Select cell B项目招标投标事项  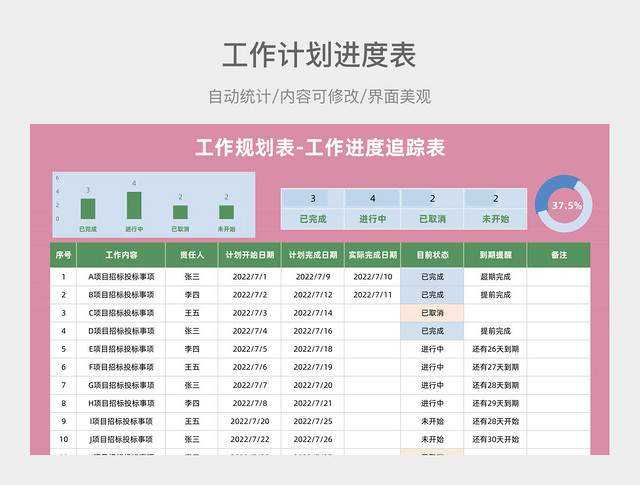(x=121, y=295)
